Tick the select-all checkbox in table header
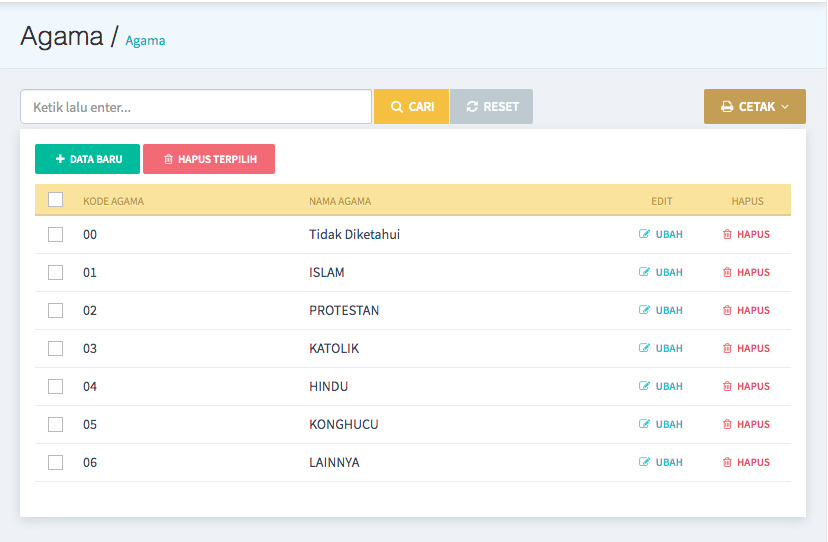 click(56, 200)
